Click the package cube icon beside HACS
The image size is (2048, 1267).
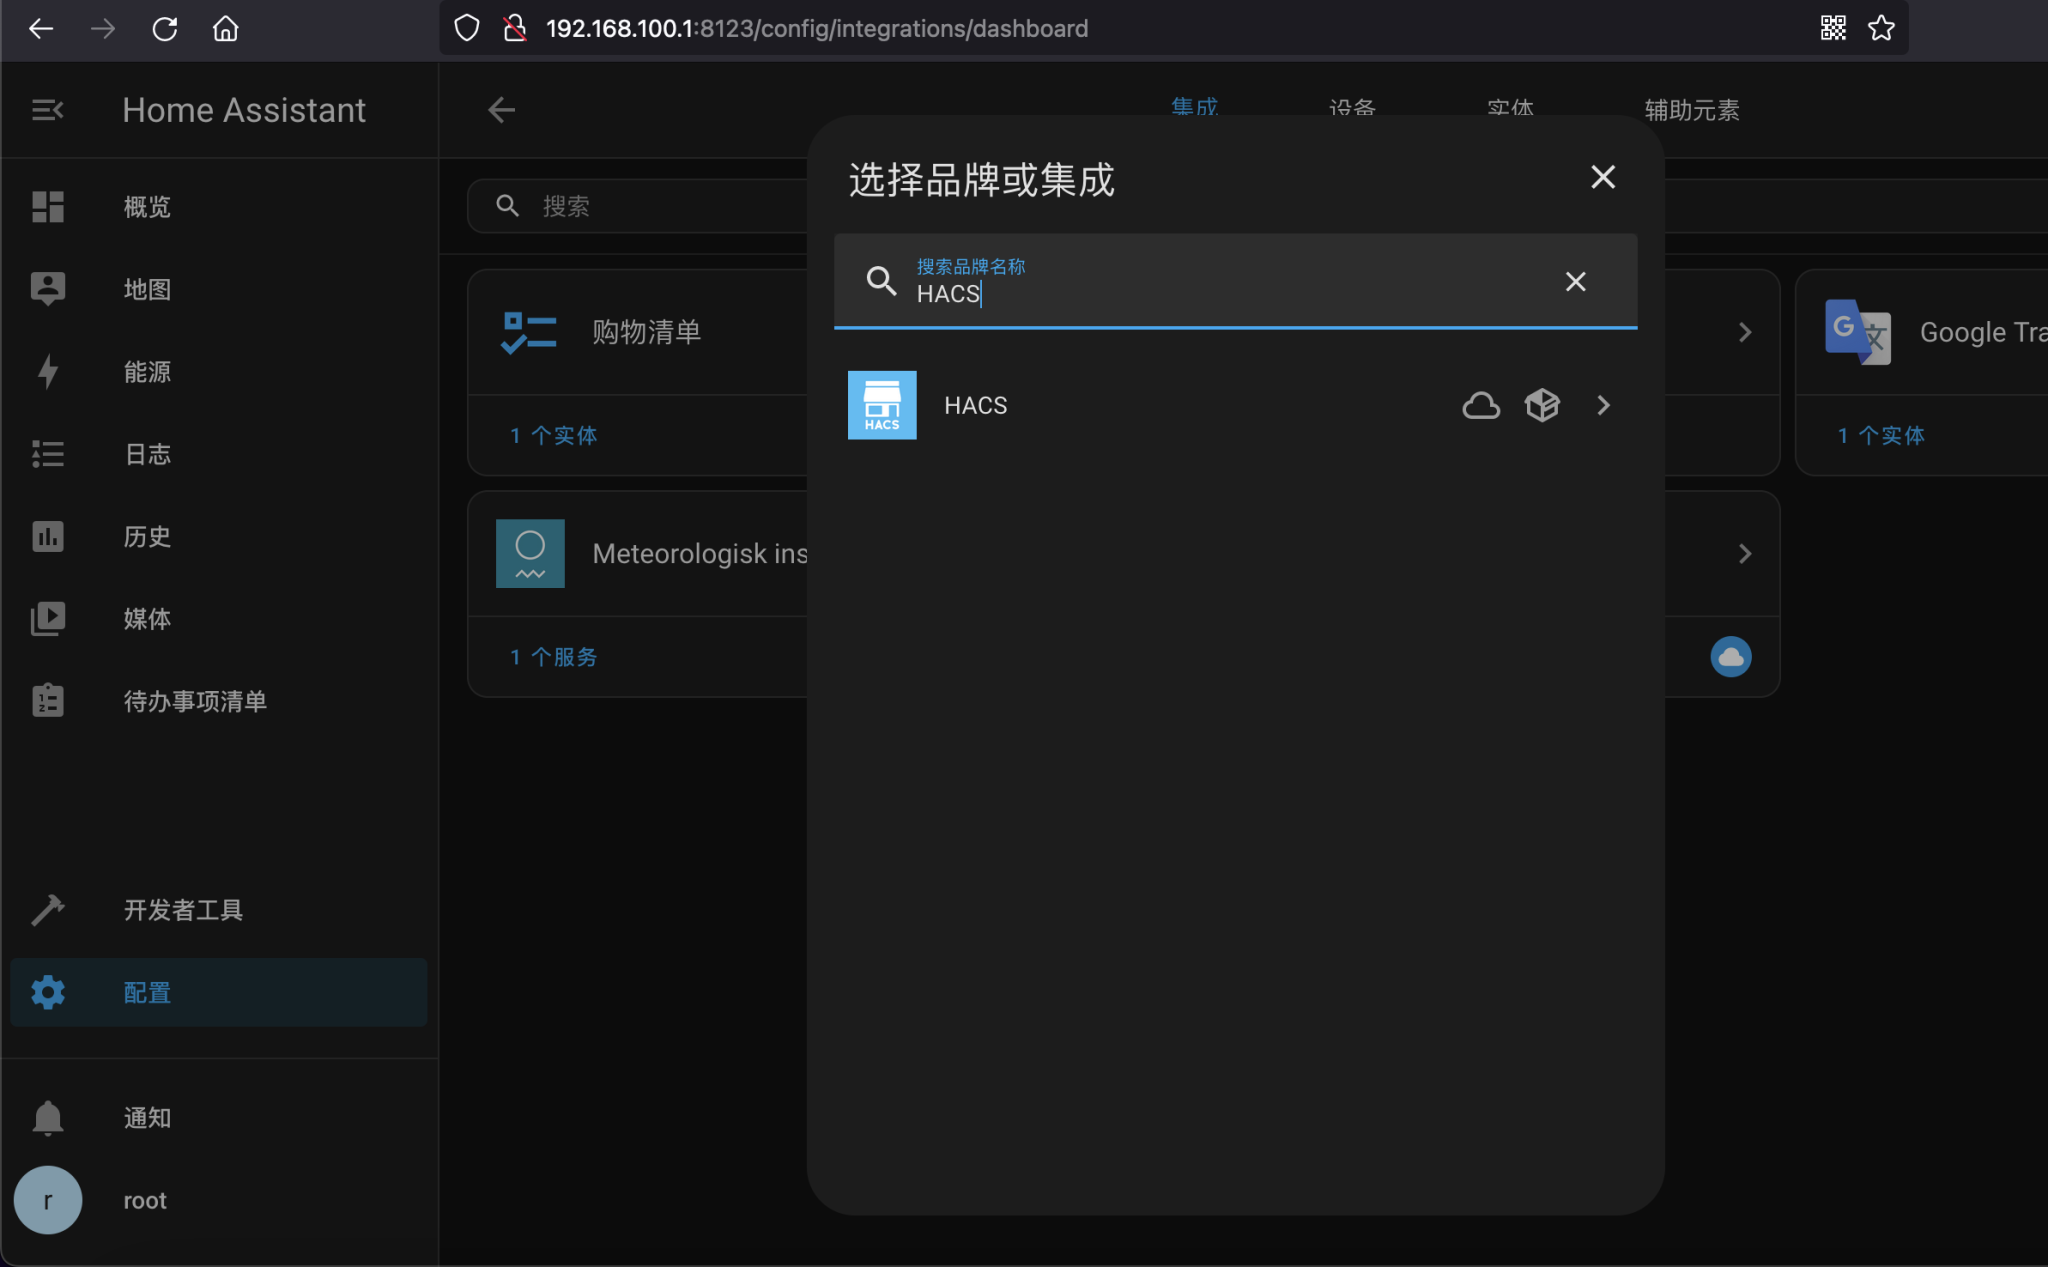(1541, 405)
